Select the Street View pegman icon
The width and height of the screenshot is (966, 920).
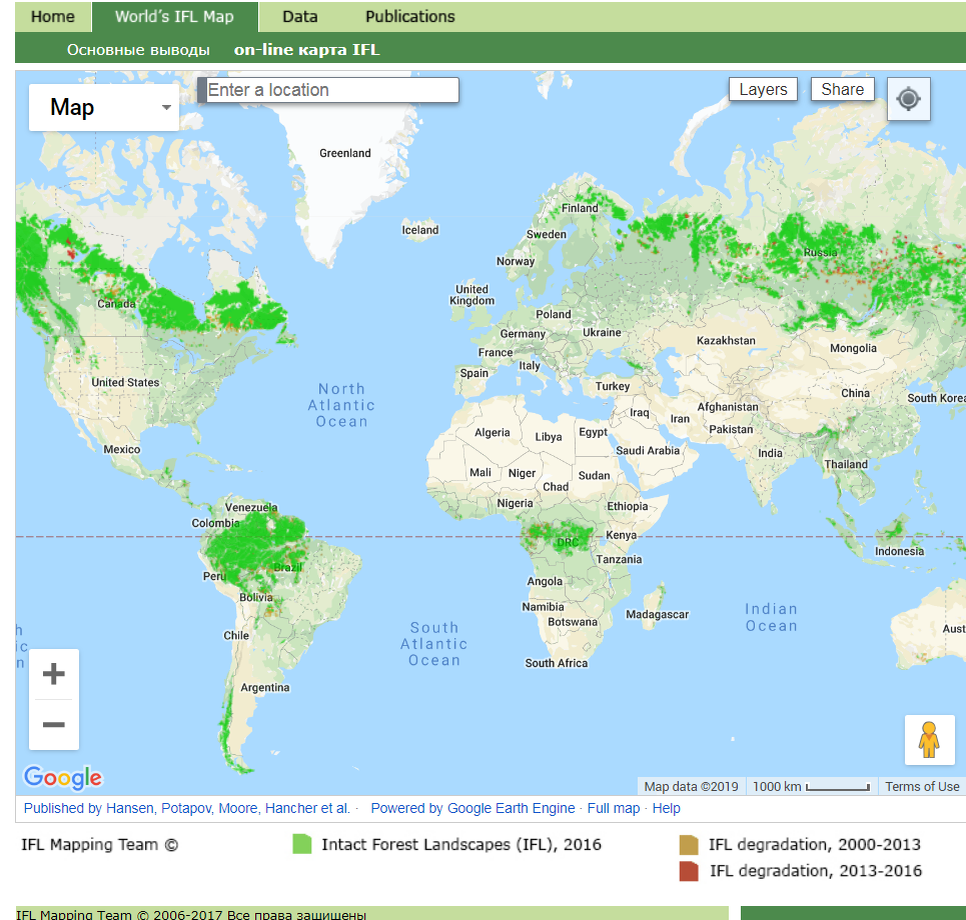(x=929, y=739)
